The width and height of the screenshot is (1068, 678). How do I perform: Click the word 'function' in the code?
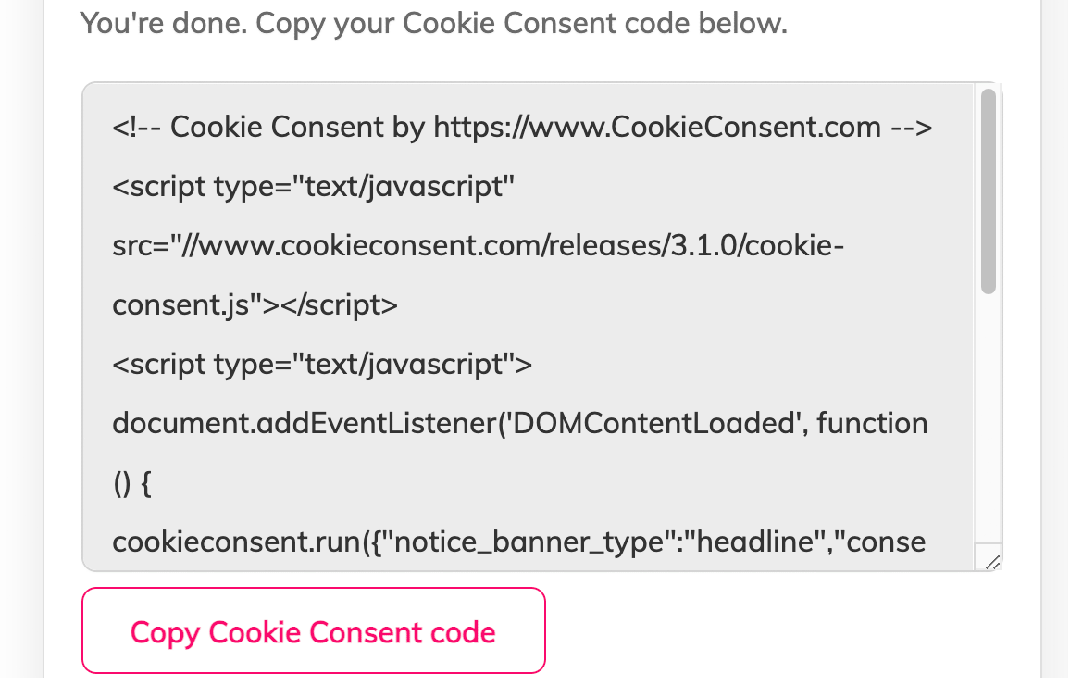872,424
